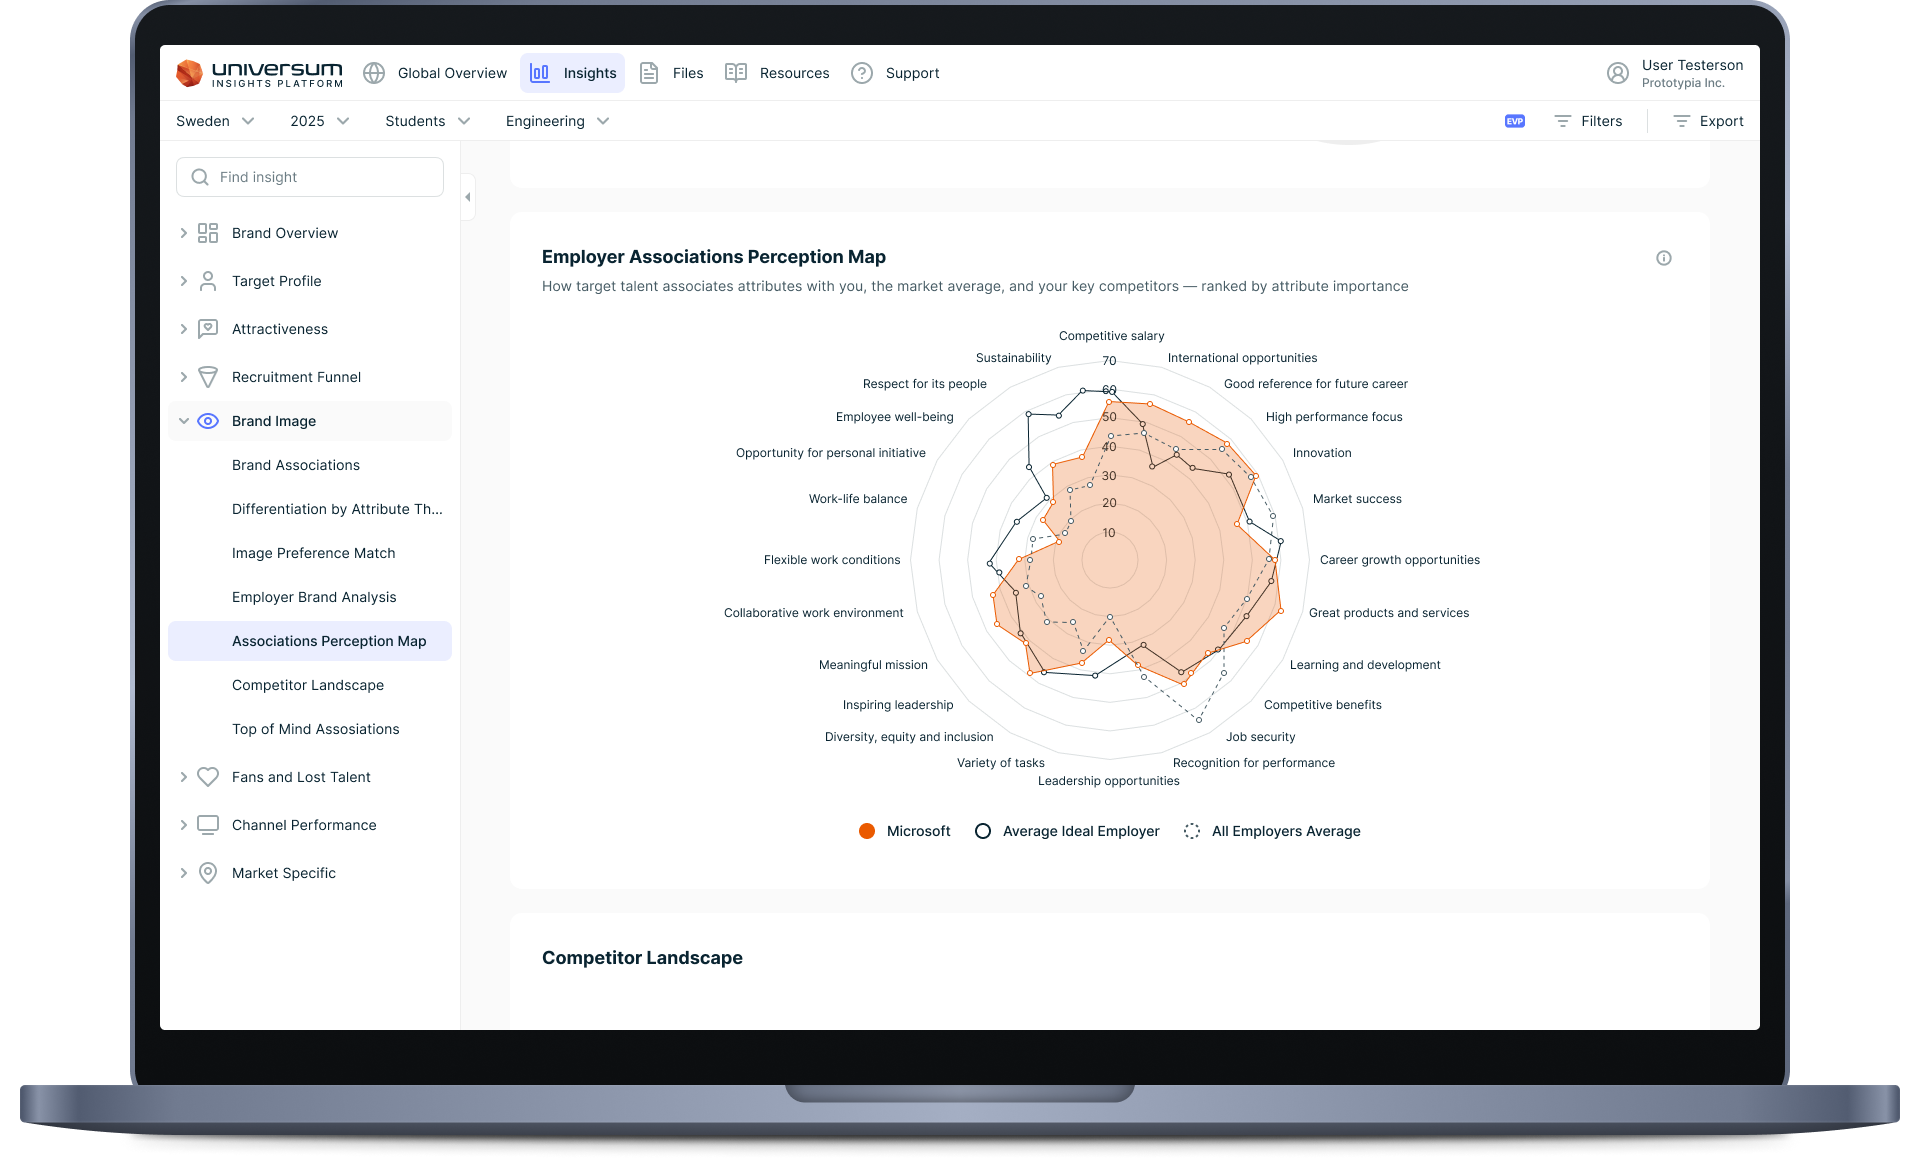Open the 2025 year dropdown
The image size is (1920, 1175).
pos(319,121)
